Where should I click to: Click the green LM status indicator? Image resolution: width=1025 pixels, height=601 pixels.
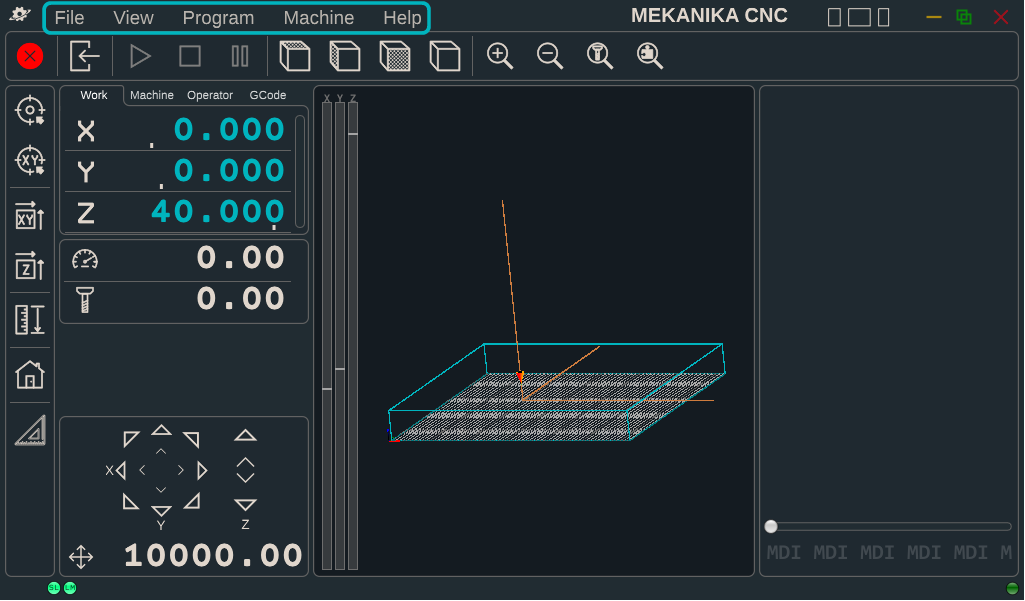(x=70, y=588)
